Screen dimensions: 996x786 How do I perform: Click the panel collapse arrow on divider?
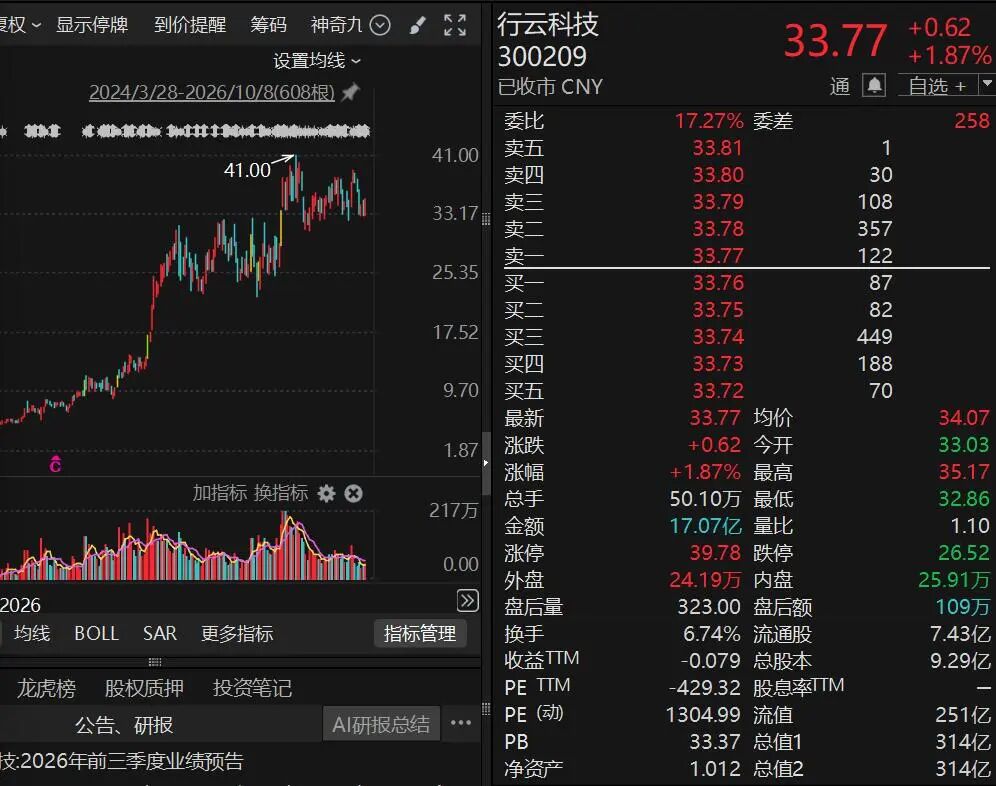[x=486, y=463]
